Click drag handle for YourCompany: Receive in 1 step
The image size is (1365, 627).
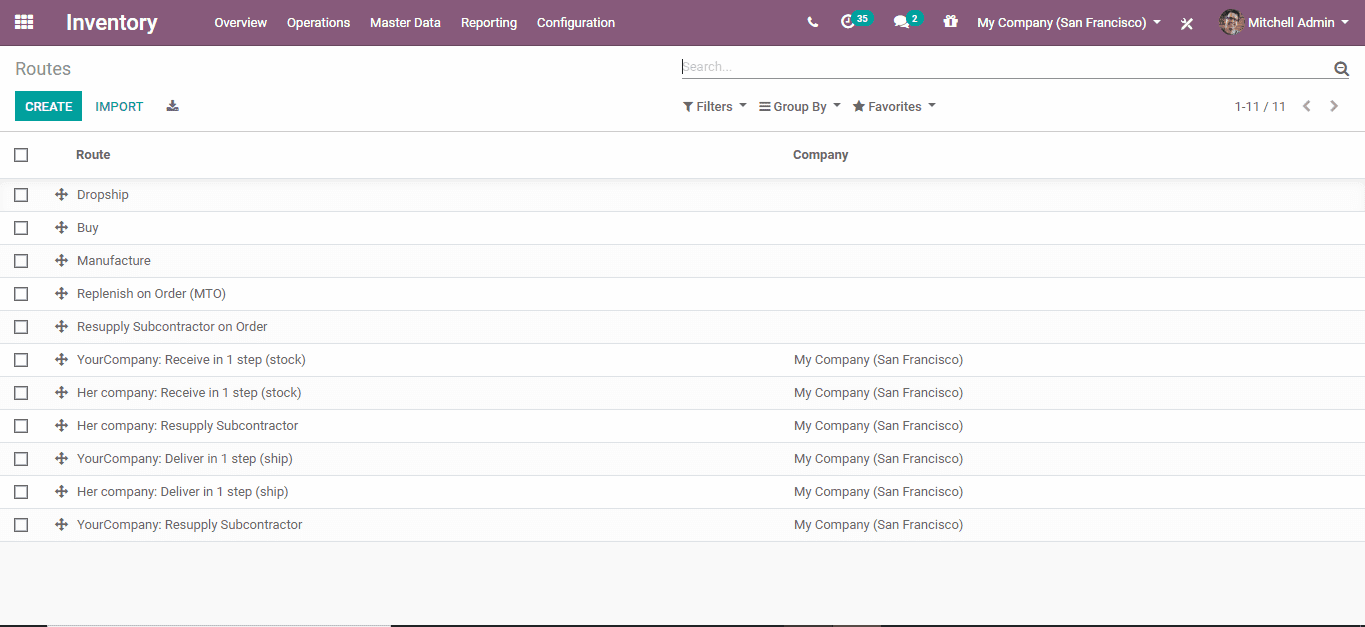click(61, 360)
